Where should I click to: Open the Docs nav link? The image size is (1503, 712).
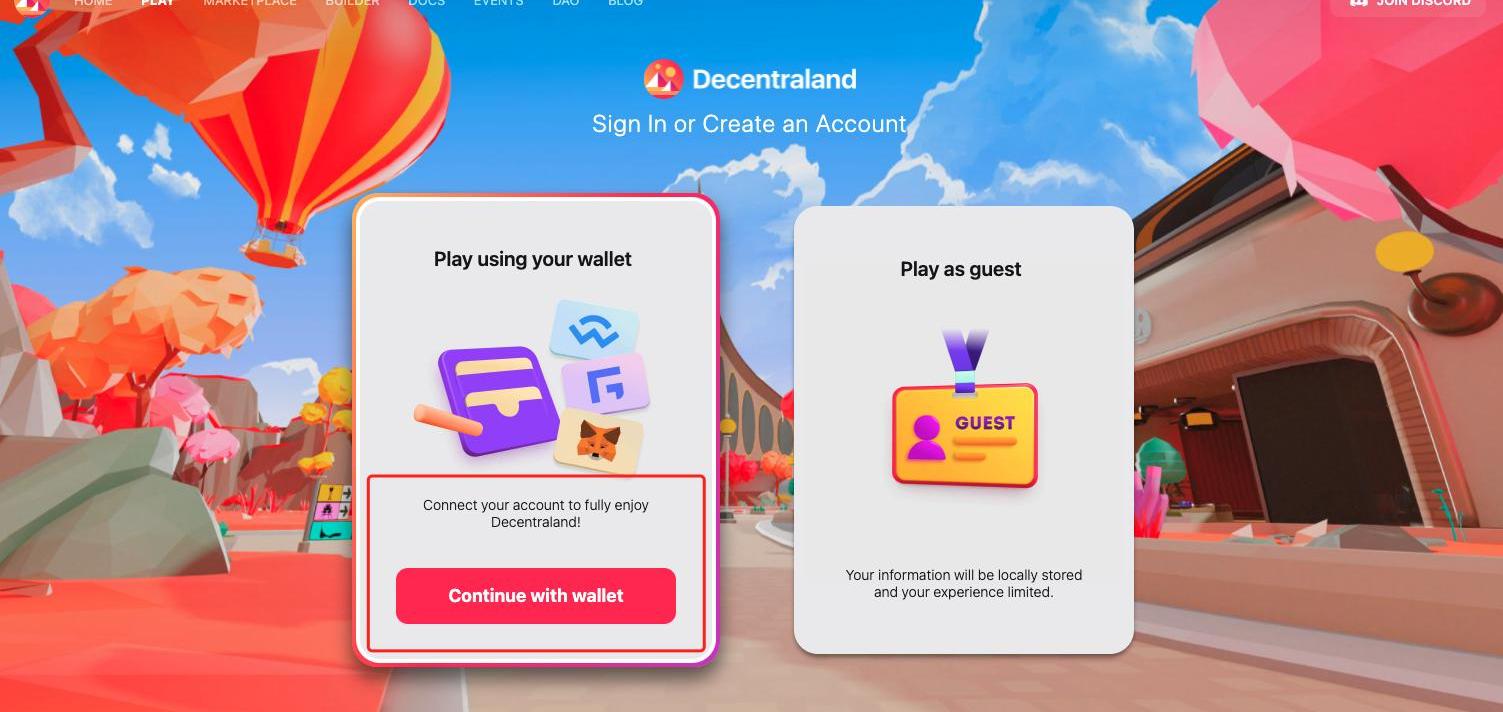coord(427,3)
